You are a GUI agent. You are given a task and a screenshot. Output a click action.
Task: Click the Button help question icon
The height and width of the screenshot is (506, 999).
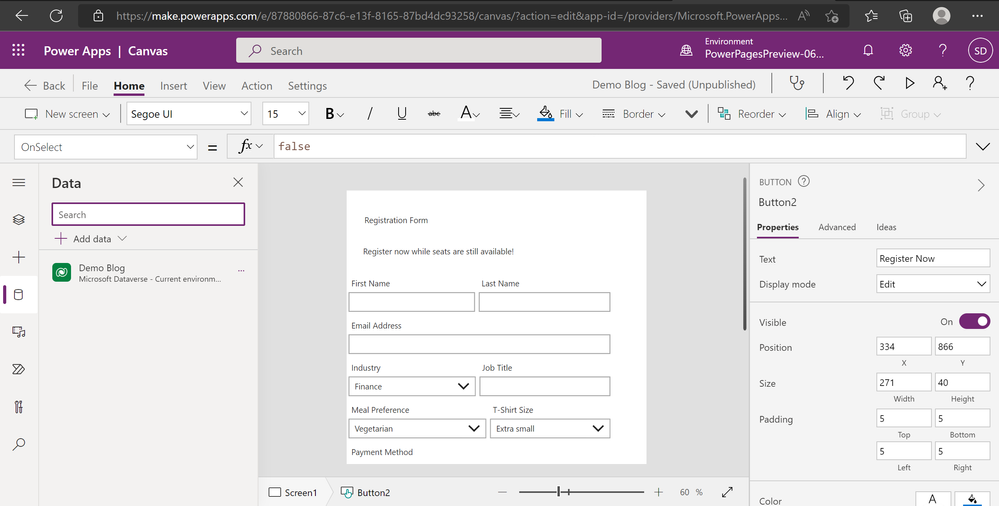click(x=804, y=181)
